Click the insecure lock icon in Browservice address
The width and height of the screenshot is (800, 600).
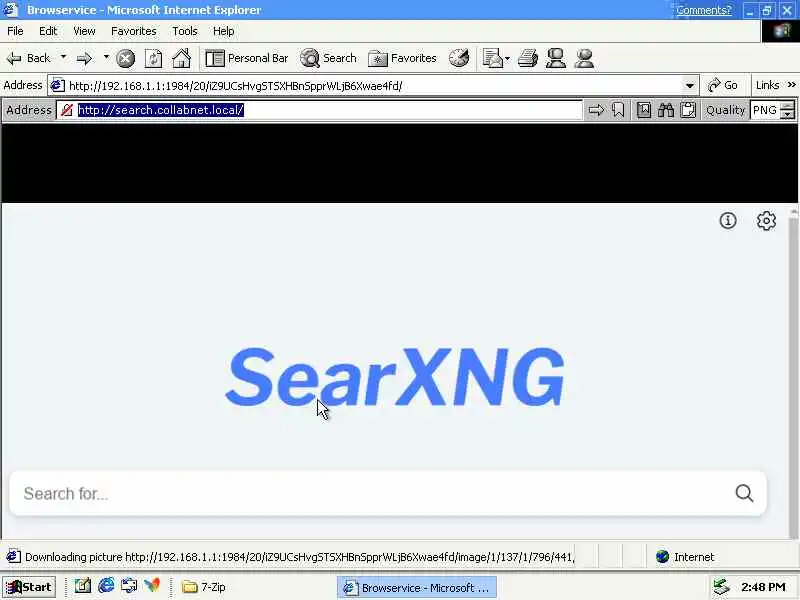pos(66,110)
